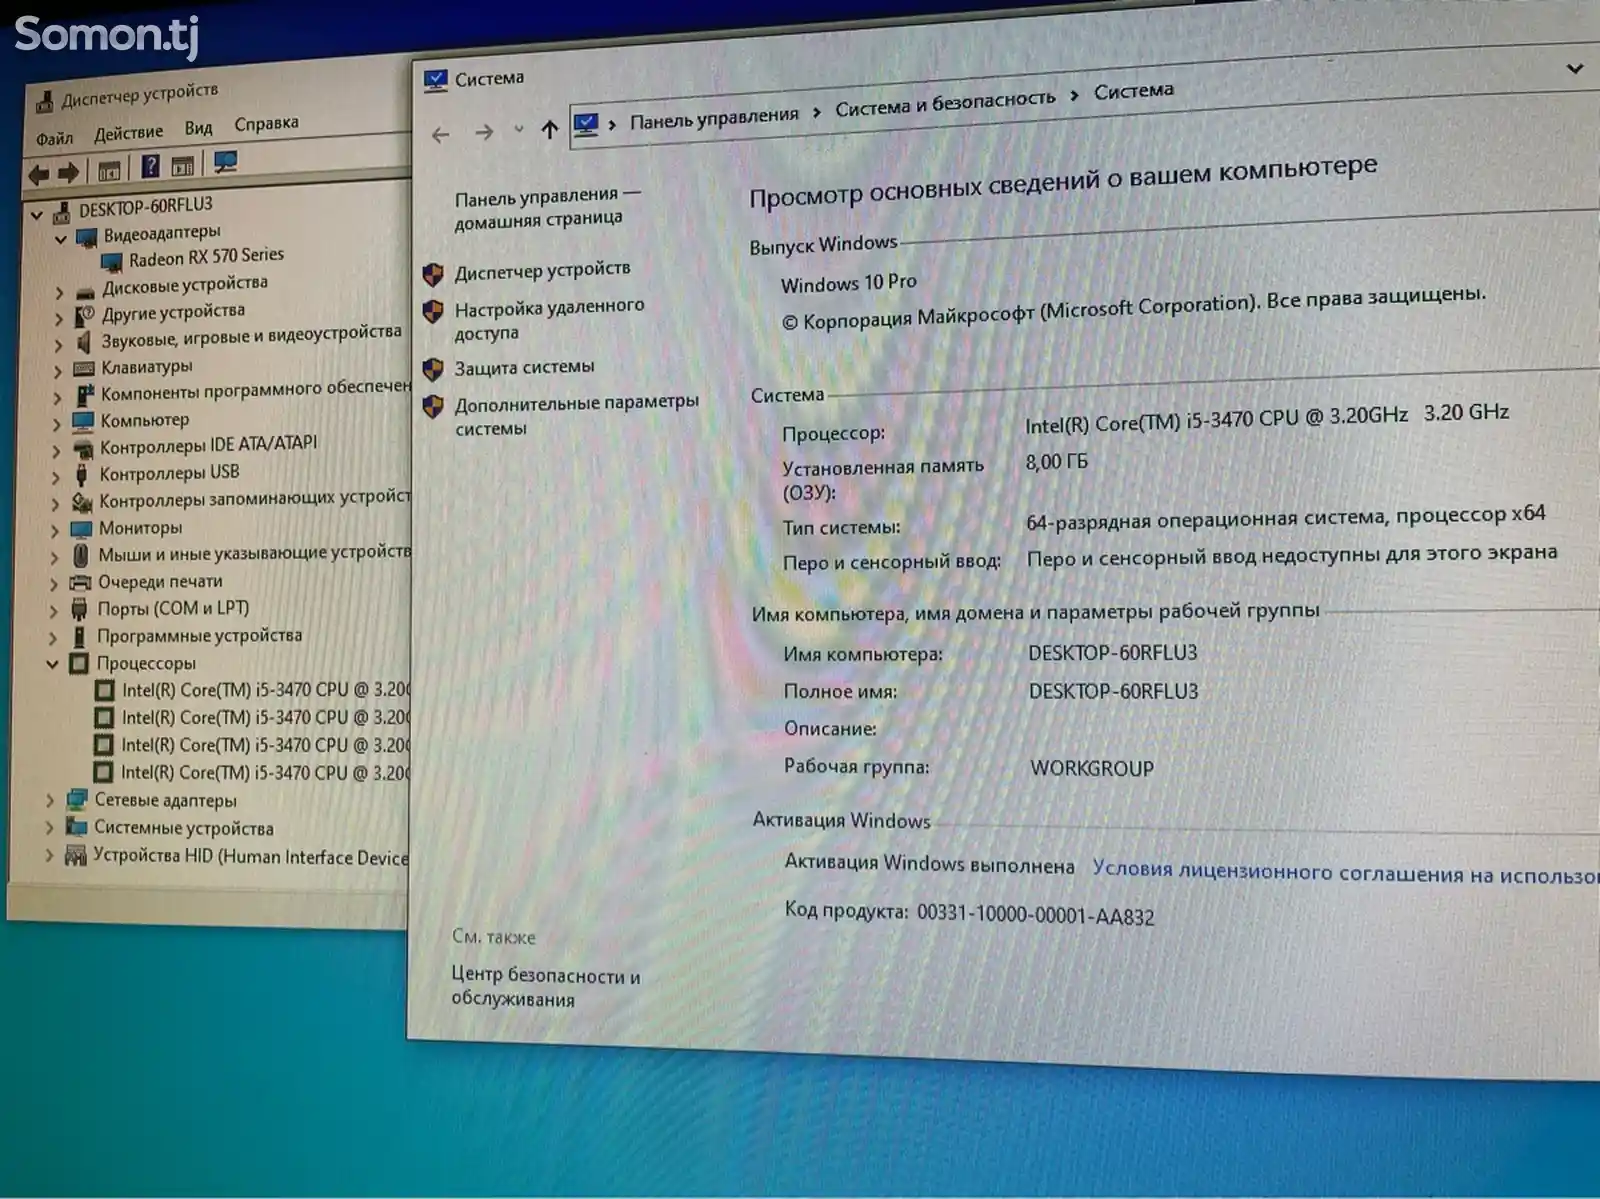Click the help question mark toolbar icon
This screenshot has height=1199, width=1600.
point(150,167)
